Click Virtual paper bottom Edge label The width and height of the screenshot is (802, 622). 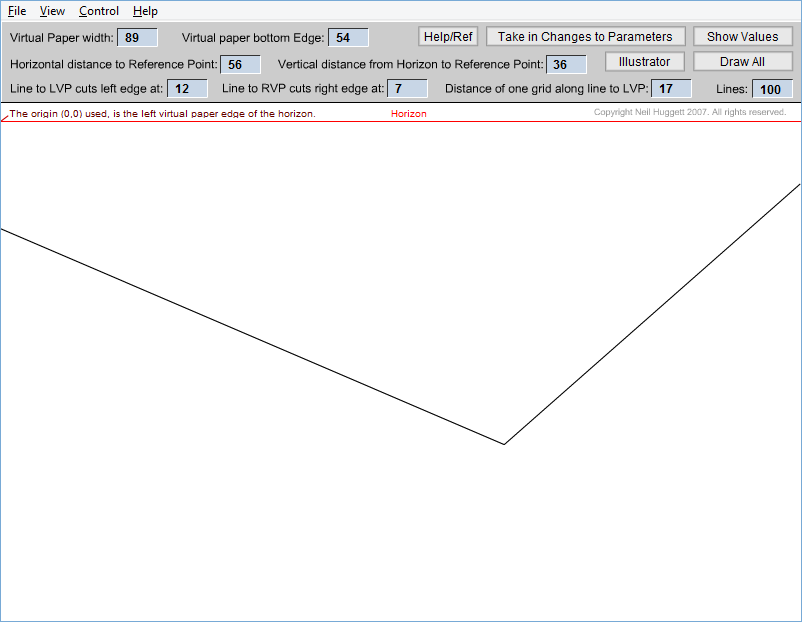coord(253,38)
